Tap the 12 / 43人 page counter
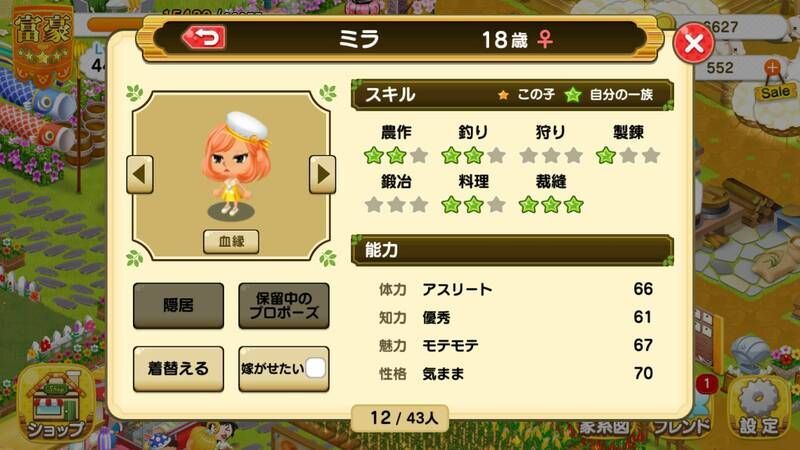This screenshot has height=450, width=800. click(x=401, y=418)
